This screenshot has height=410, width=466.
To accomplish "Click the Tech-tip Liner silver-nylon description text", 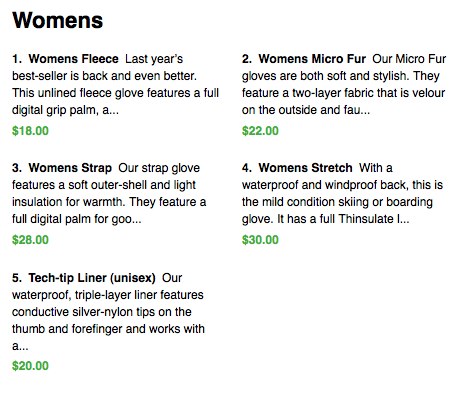I will point(108,312).
